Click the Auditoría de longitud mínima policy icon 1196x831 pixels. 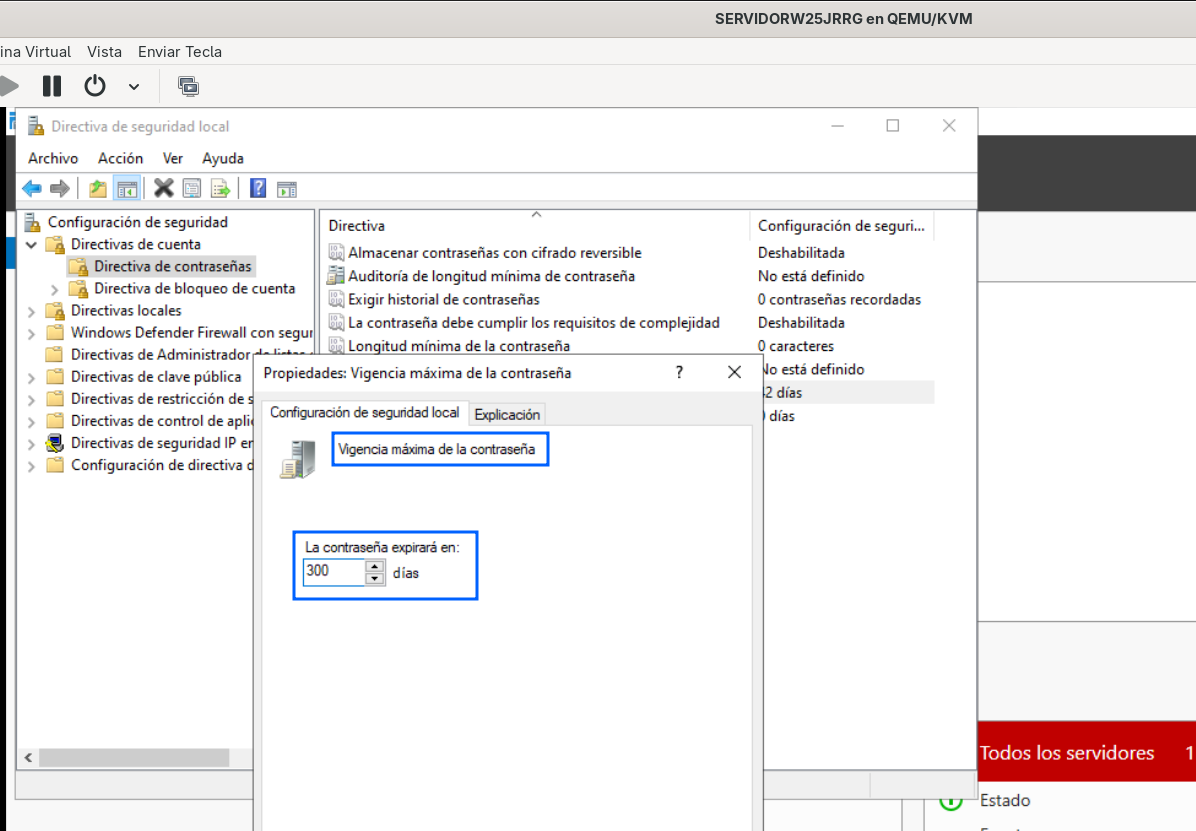click(336, 275)
